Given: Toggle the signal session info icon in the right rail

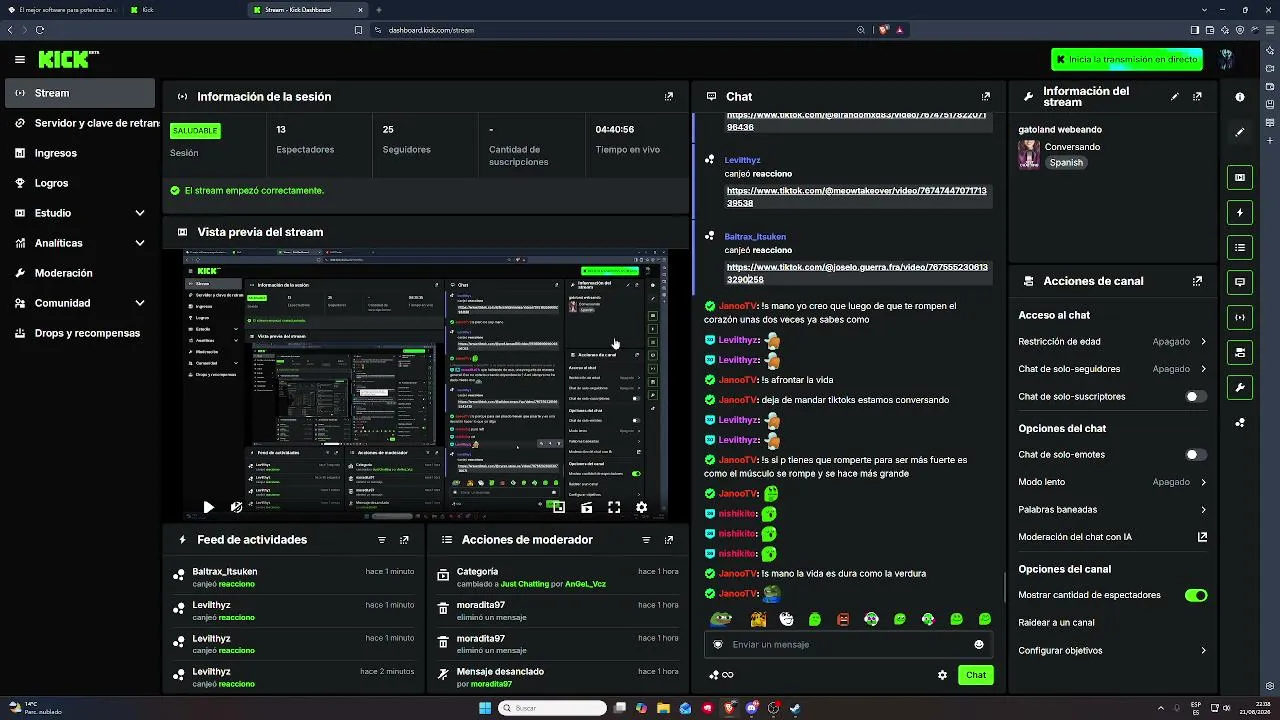Looking at the screenshot, I should tap(1240, 318).
